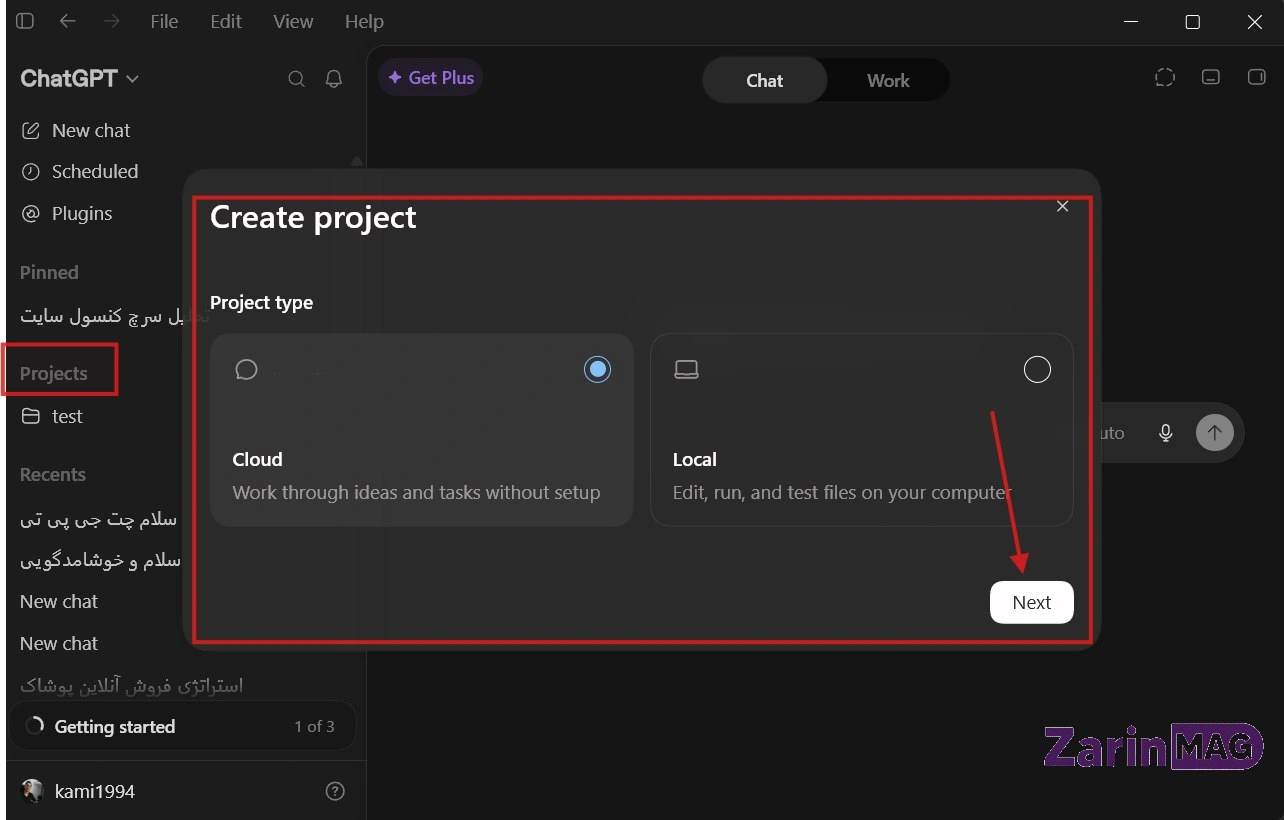Open the File menu
The width and height of the screenshot is (1284, 820).
164,21
